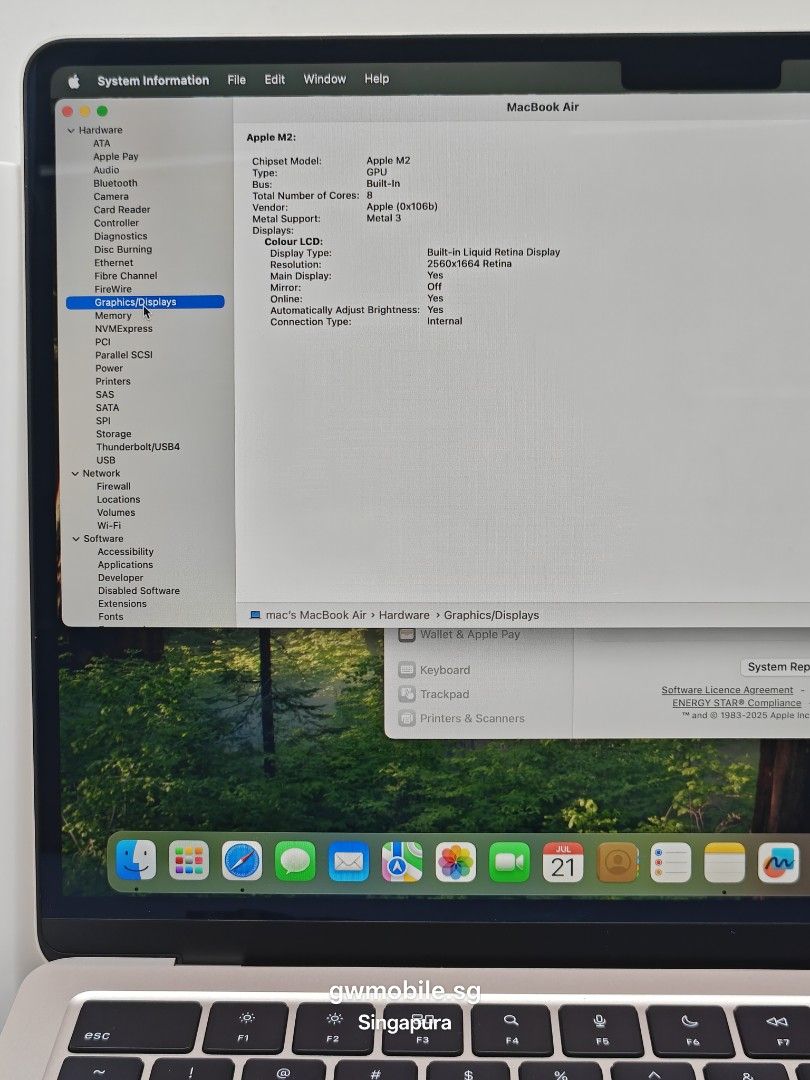Open the System Information menu

point(153,81)
